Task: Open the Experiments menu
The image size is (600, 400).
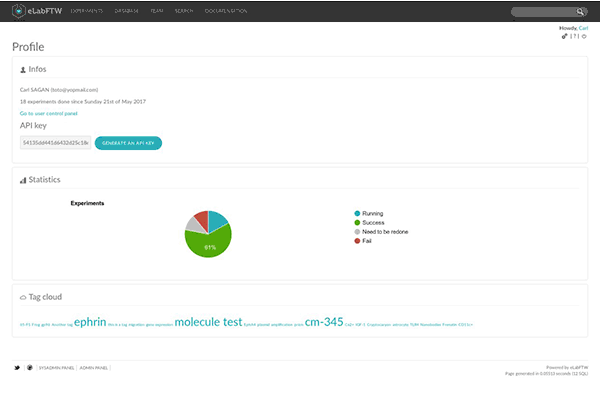Action: pyautogui.click(x=88, y=12)
